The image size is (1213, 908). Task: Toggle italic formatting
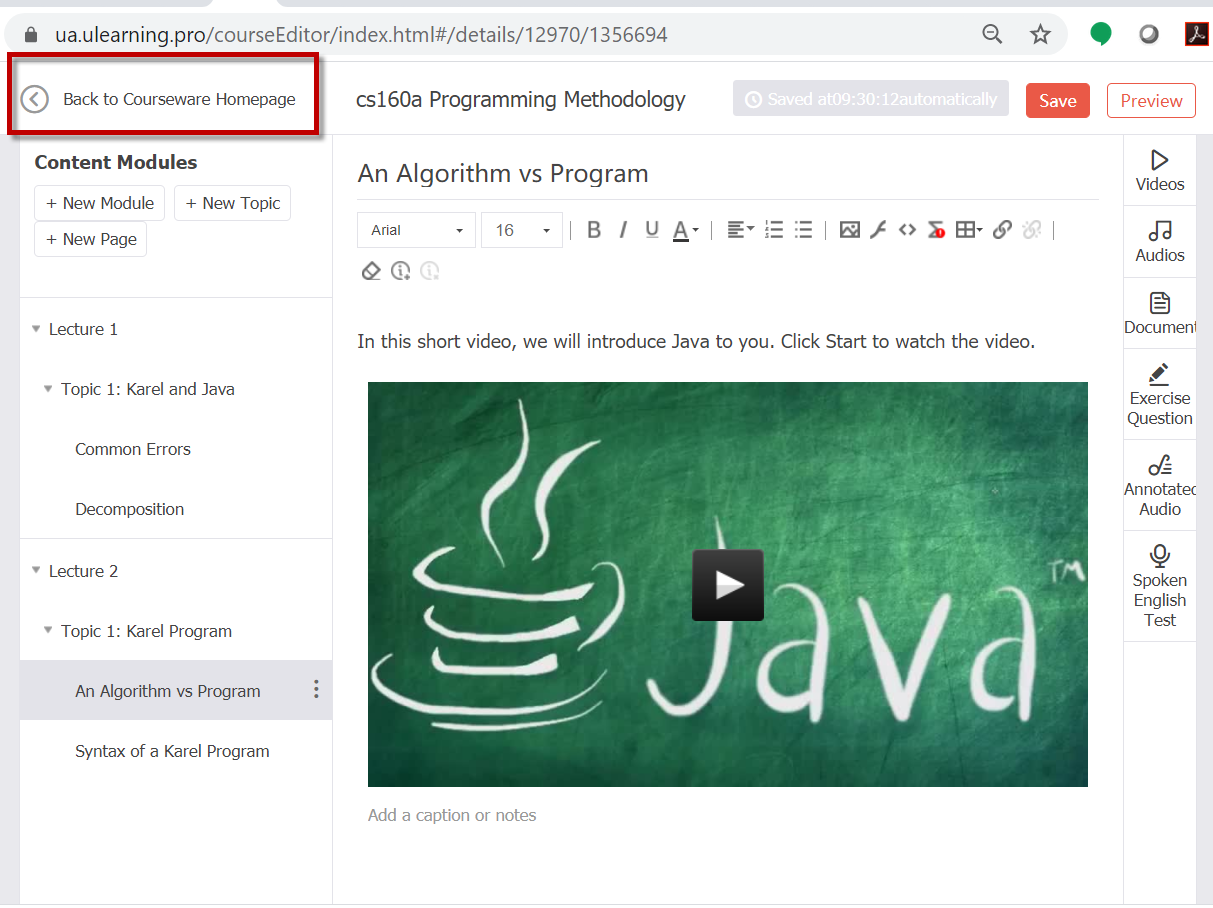click(x=623, y=230)
